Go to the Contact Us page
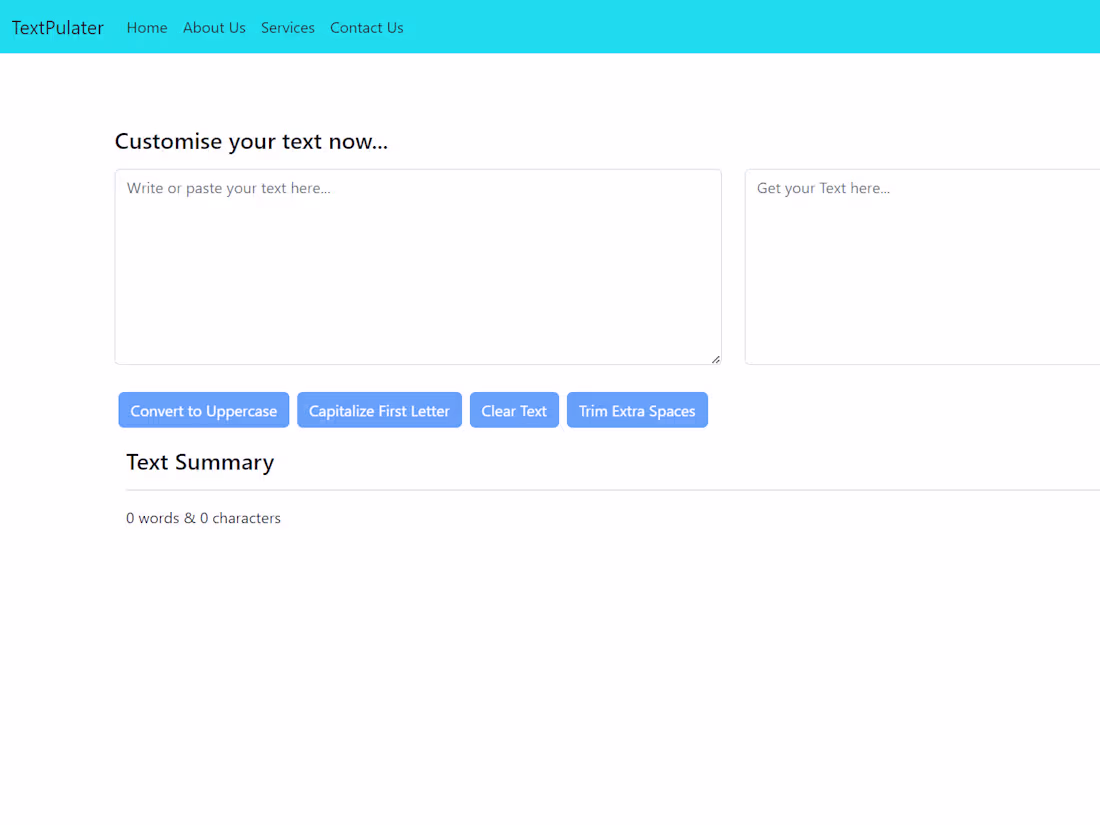1100x825 pixels. tap(366, 28)
